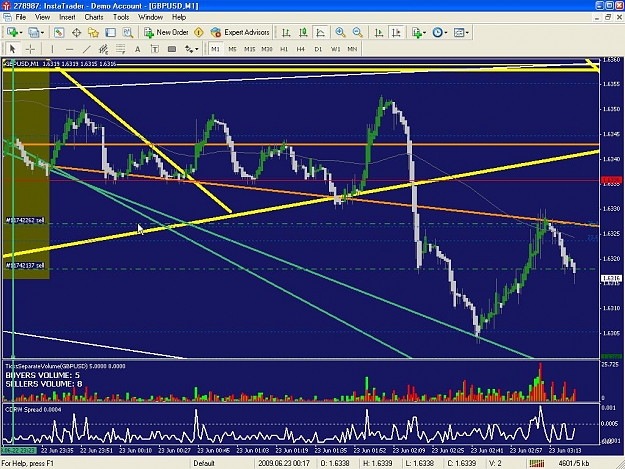Image resolution: width=625 pixels, height=469 pixels.
Task: Click the InstaTrader title bar app icon
Action: (x=6, y=6)
